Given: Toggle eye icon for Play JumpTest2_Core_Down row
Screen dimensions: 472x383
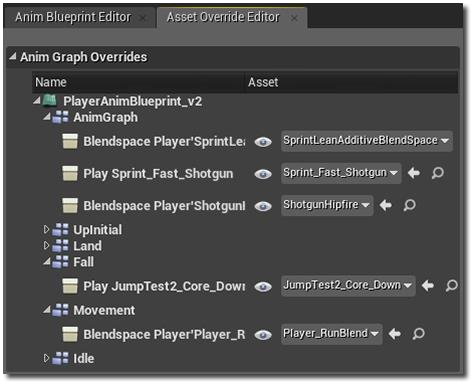Looking at the screenshot, I should (x=263, y=287).
